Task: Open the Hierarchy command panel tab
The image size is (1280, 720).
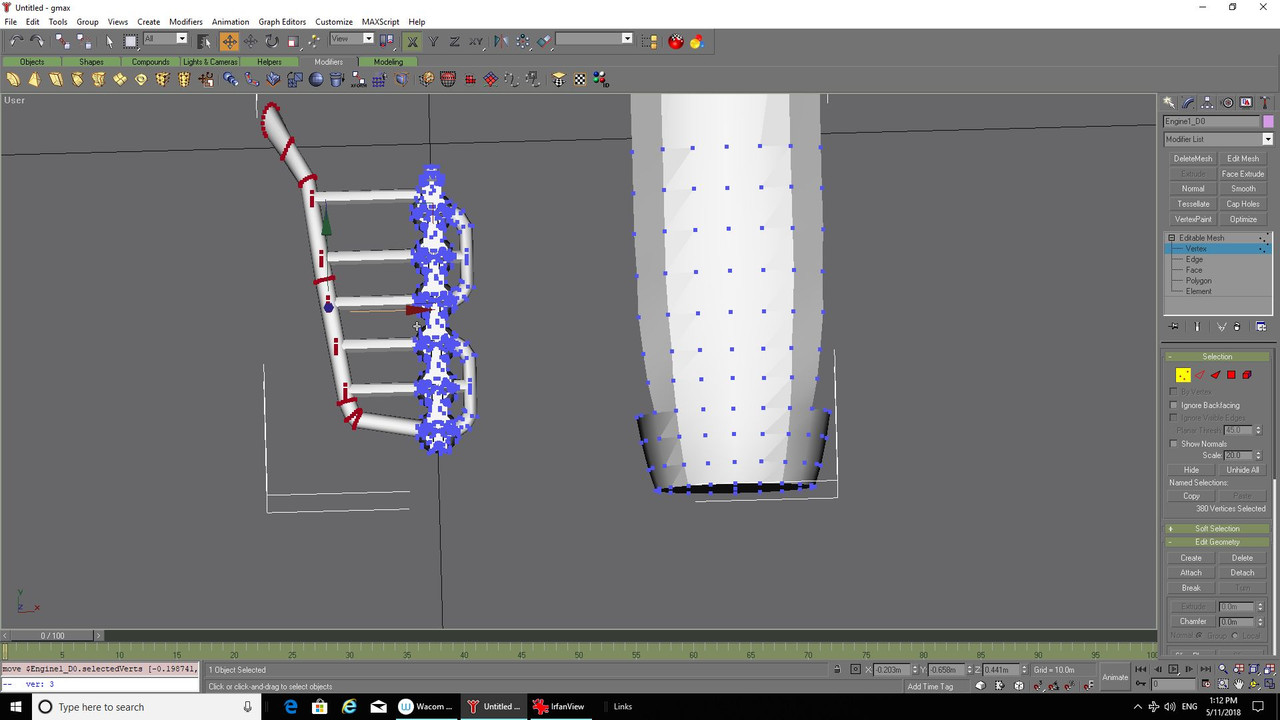Action: pyautogui.click(x=1208, y=103)
